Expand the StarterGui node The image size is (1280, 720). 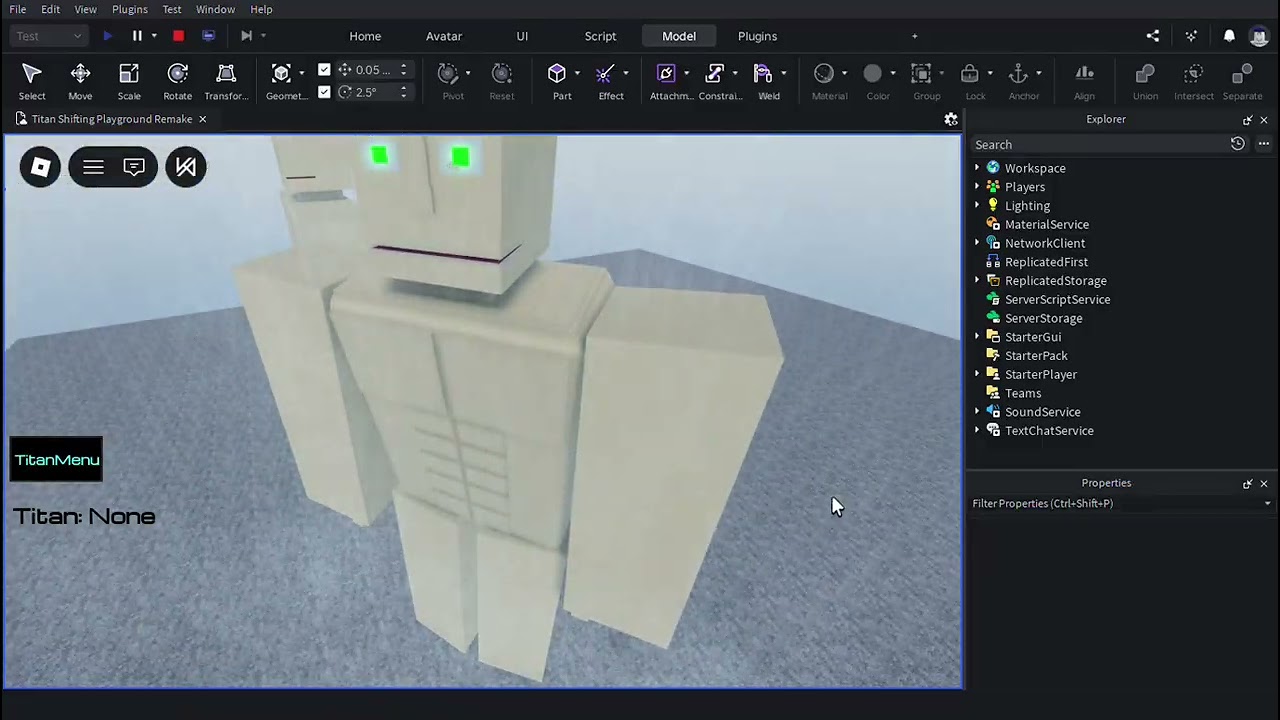pos(977,337)
